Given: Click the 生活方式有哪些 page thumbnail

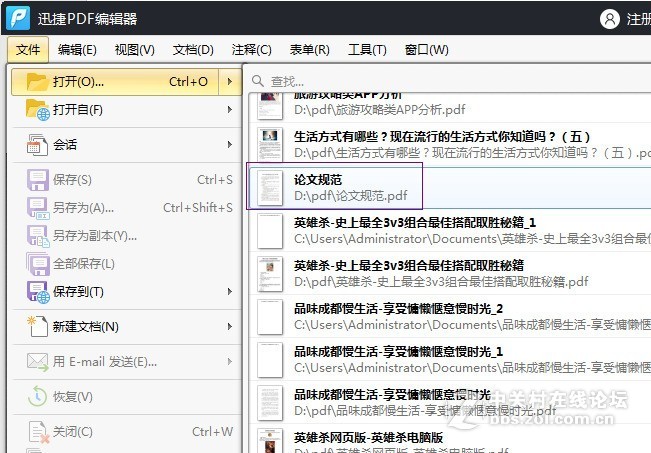Looking at the screenshot, I should click(270, 144).
